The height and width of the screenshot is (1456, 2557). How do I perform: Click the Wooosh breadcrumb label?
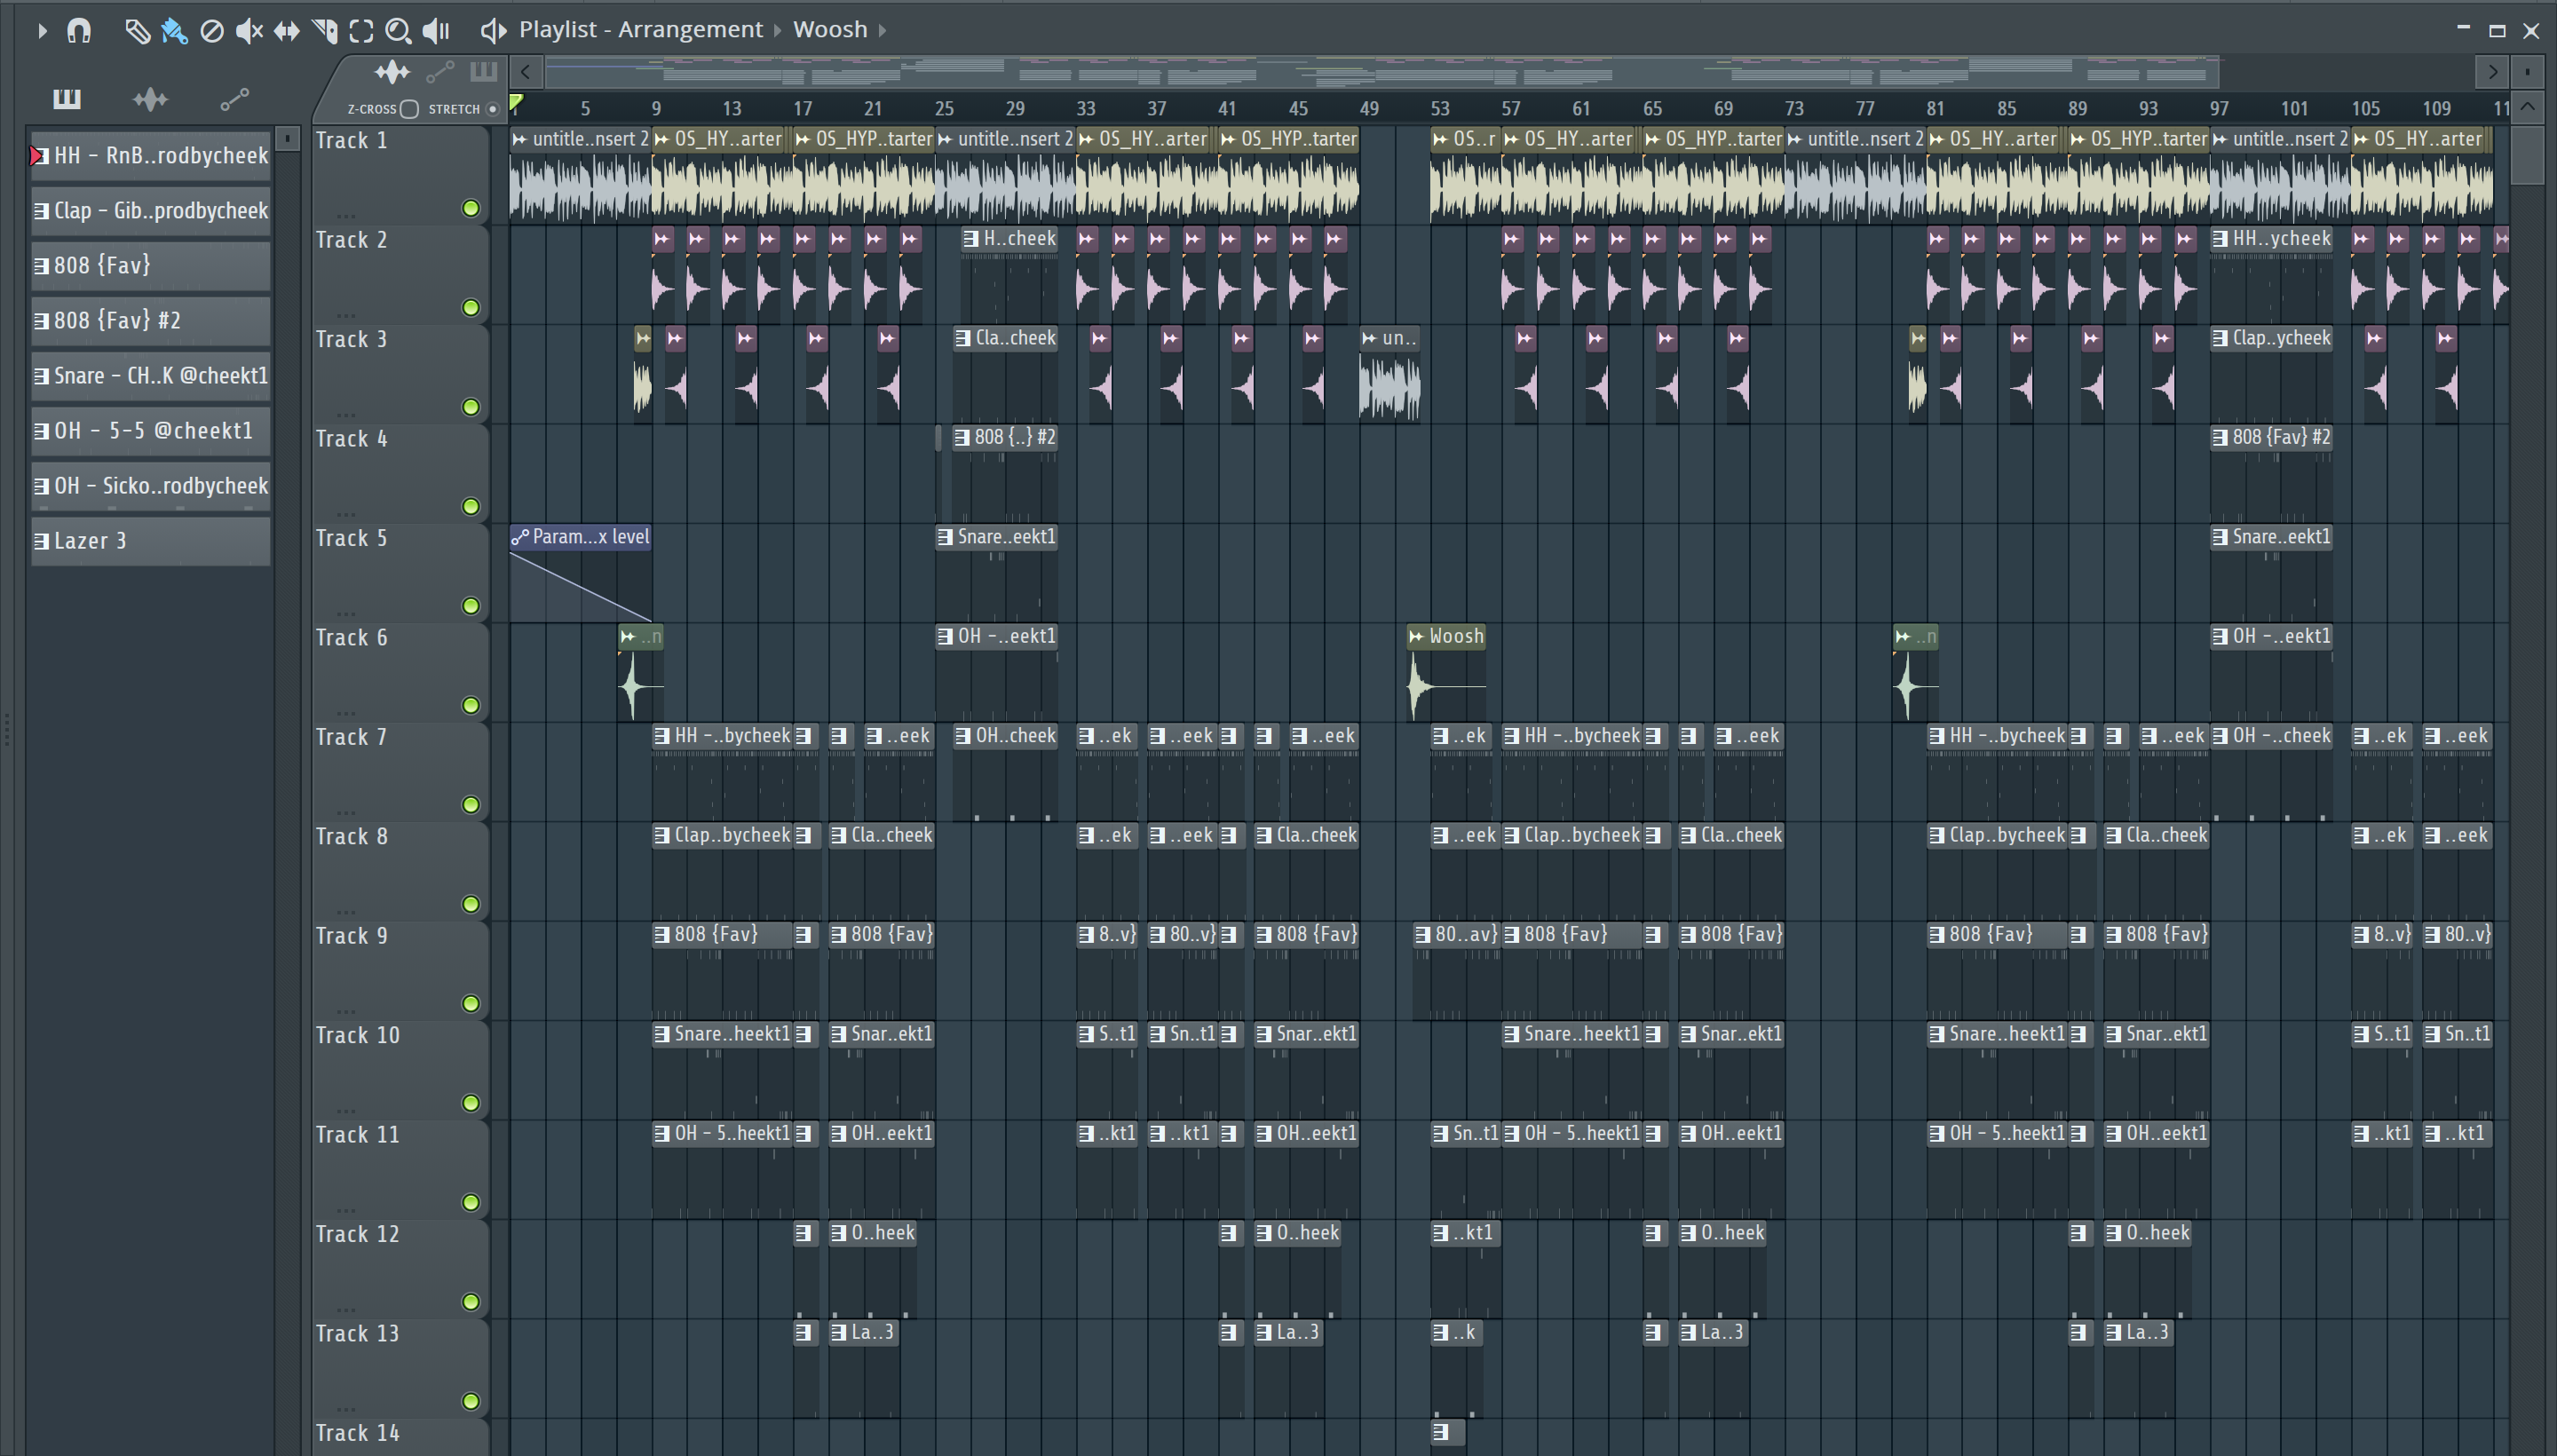830,30
